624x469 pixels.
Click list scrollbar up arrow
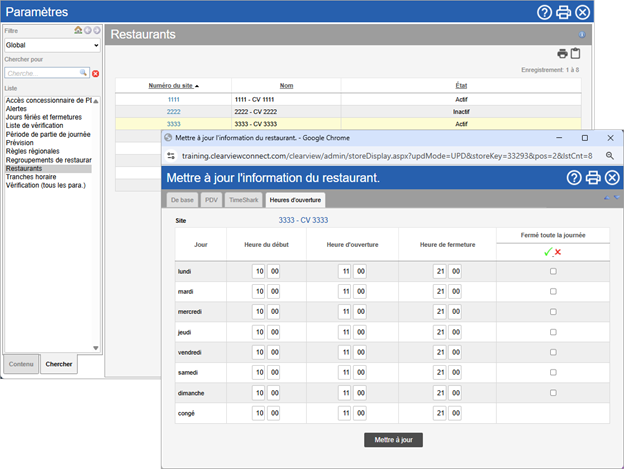point(96,101)
